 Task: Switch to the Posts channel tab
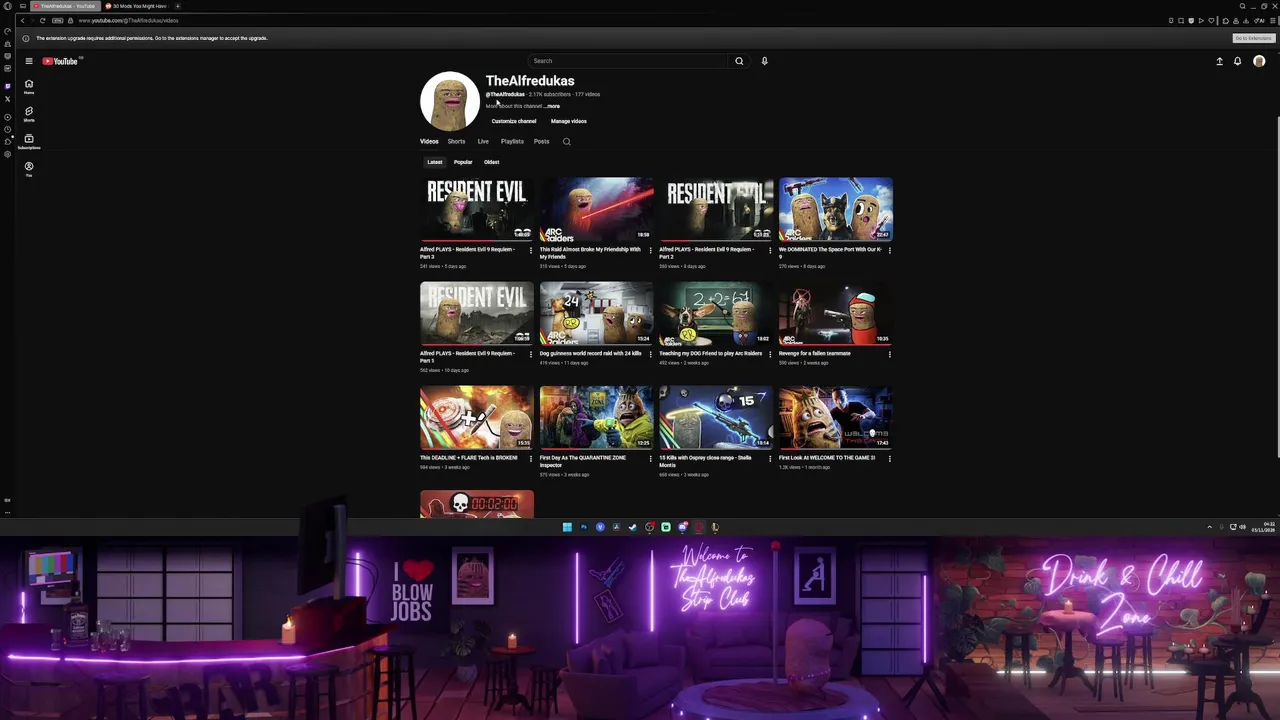tap(541, 141)
